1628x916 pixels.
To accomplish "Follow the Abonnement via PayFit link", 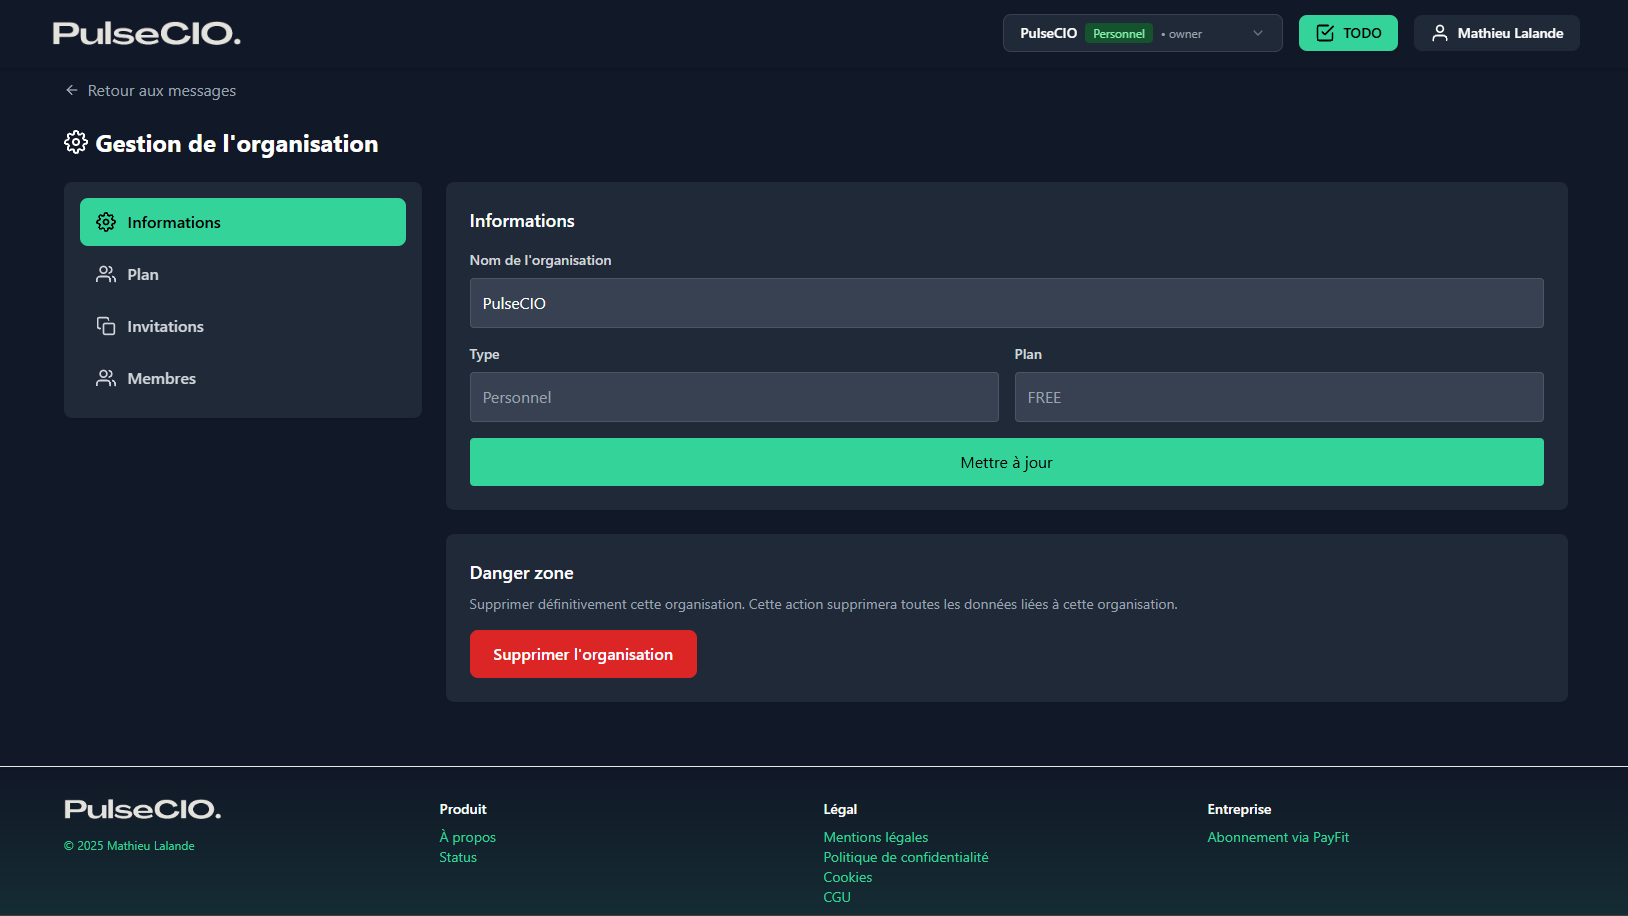I will [1277, 837].
